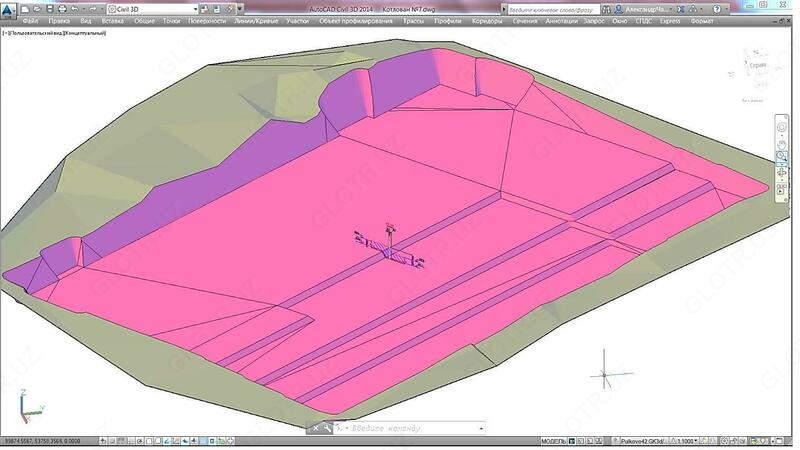Click the Save icon in quick access toolbar
This screenshot has width=800, height=450.
coord(49,8)
